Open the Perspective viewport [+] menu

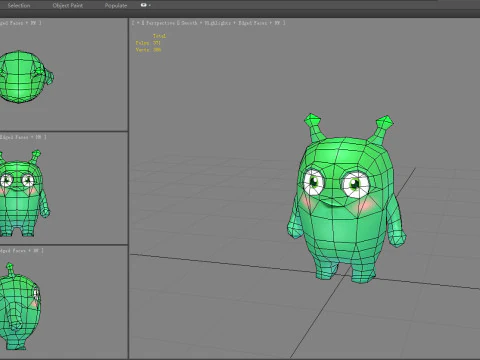(x=137, y=23)
